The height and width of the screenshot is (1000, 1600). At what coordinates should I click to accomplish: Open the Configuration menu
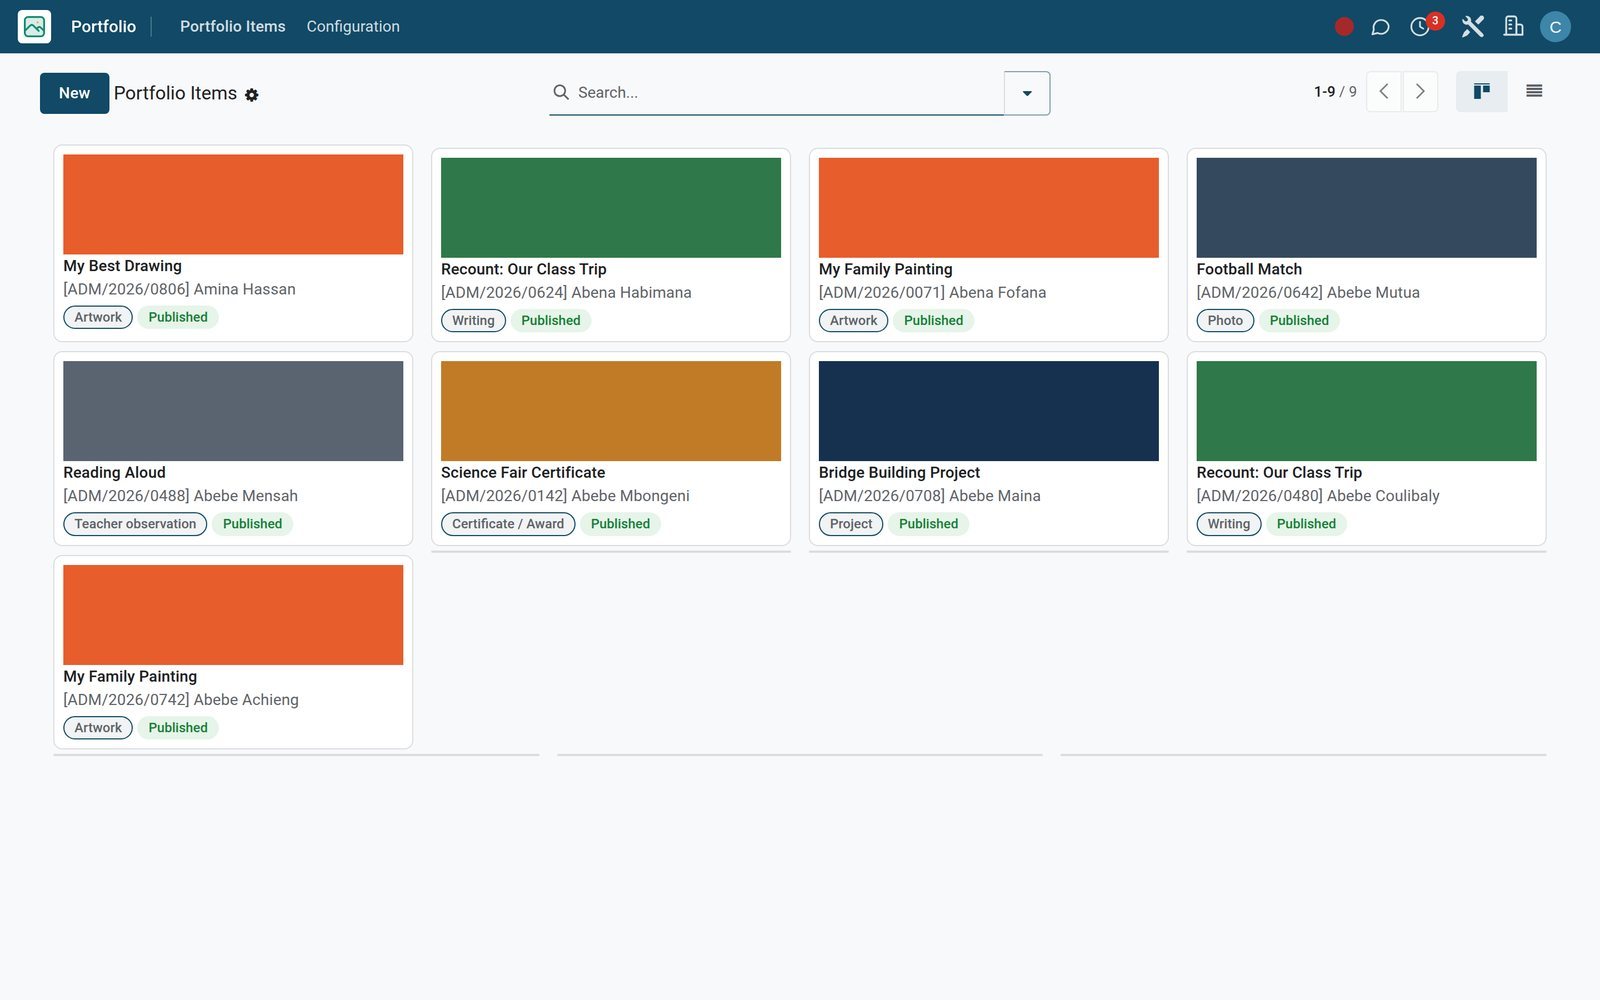353,27
